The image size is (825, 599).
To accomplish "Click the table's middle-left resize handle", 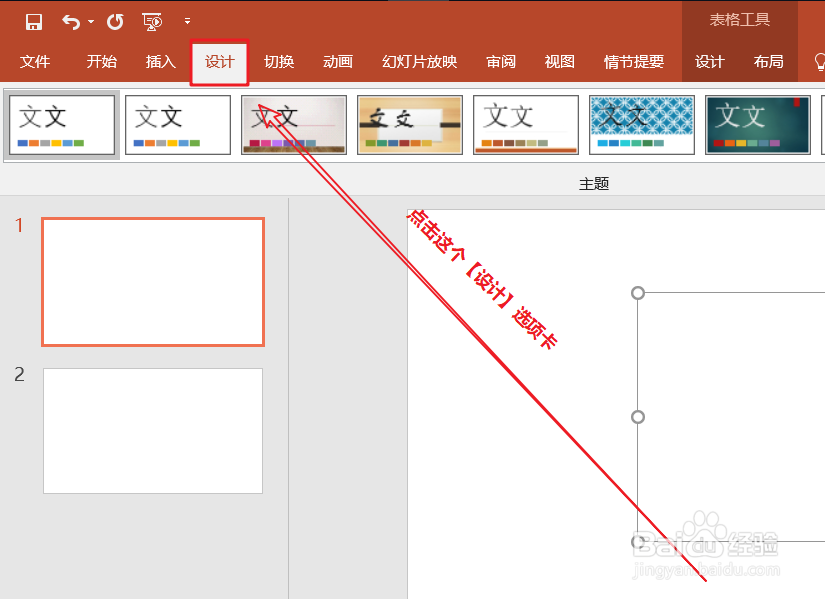I will (x=638, y=417).
